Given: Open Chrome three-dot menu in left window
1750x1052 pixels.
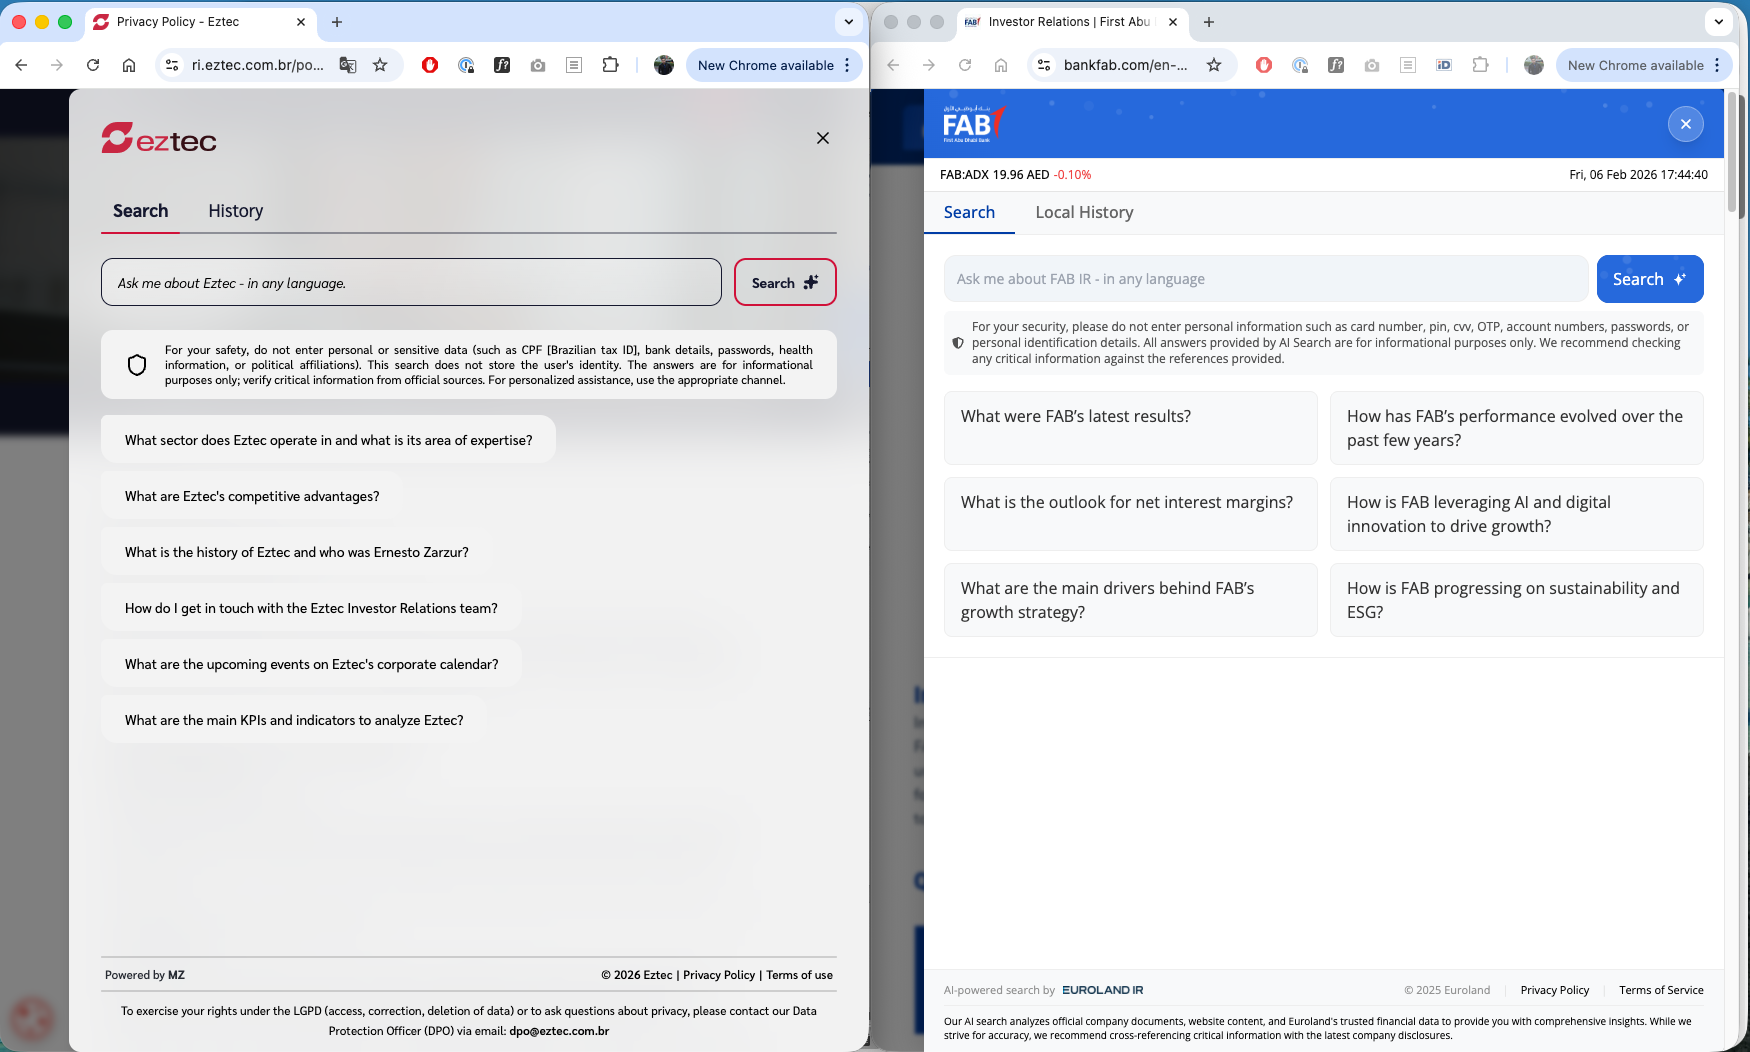Looking at the screenshot, I should (847, 65).
